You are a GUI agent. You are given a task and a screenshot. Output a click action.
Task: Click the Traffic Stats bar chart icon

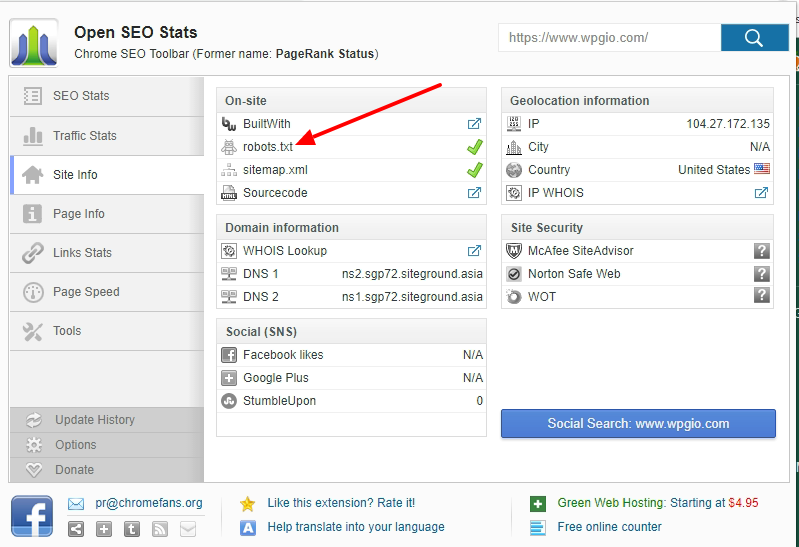coord(33,136)
